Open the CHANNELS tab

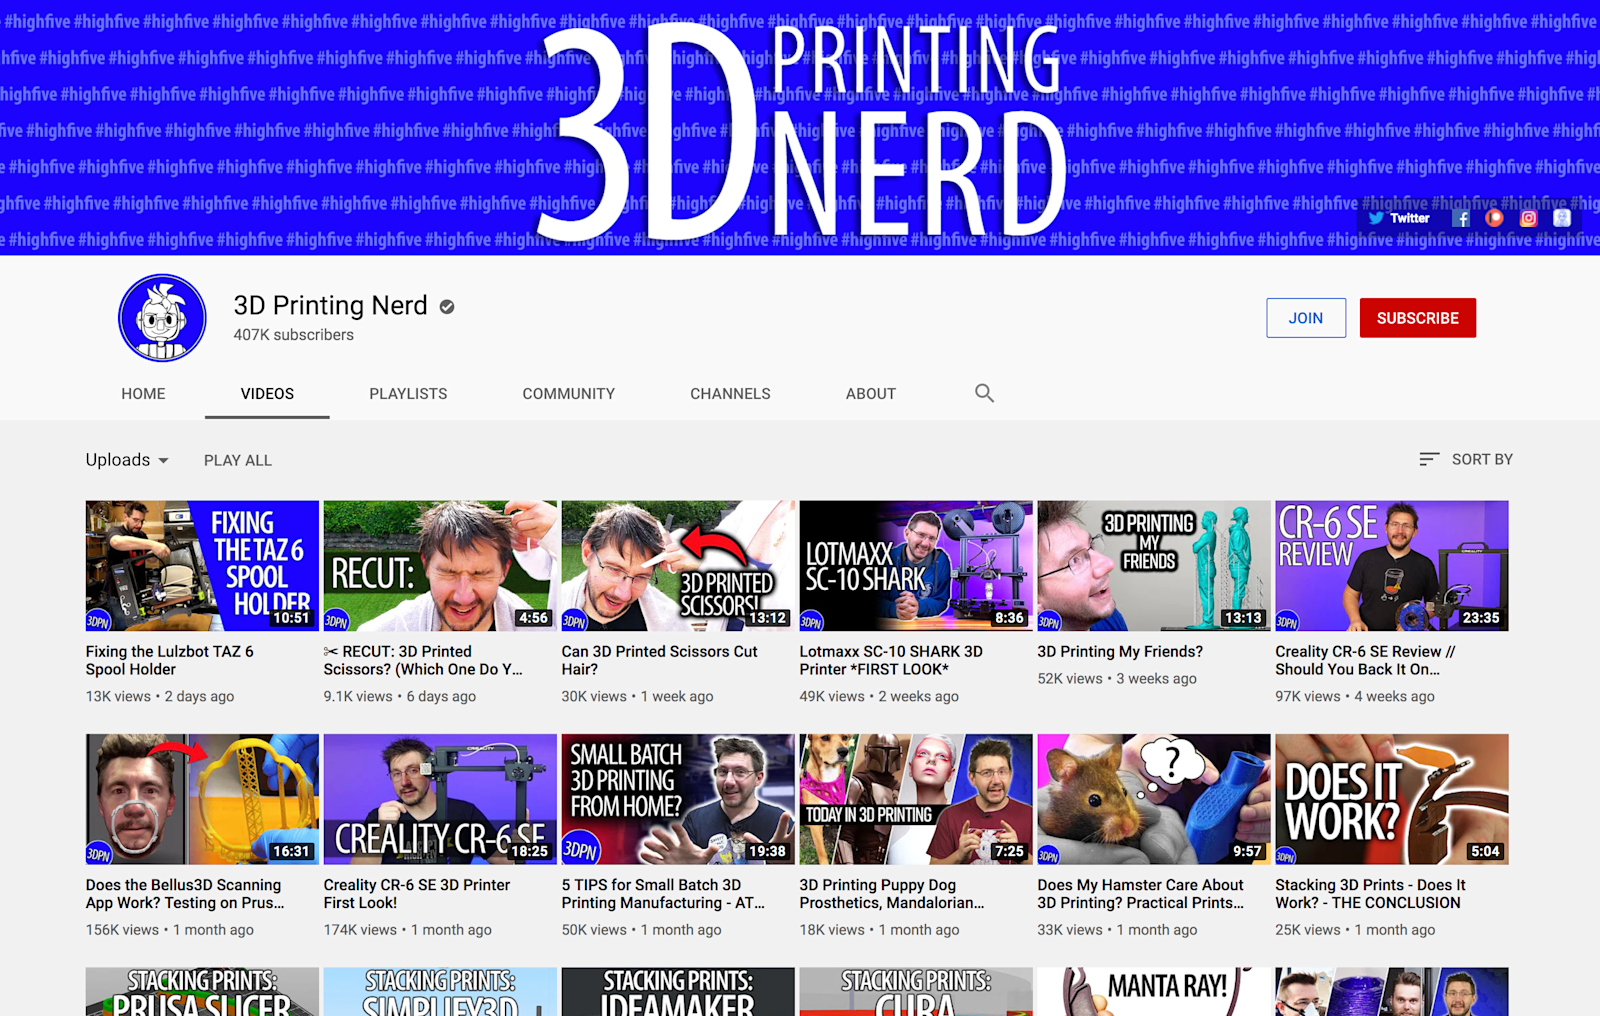(730, 393)
